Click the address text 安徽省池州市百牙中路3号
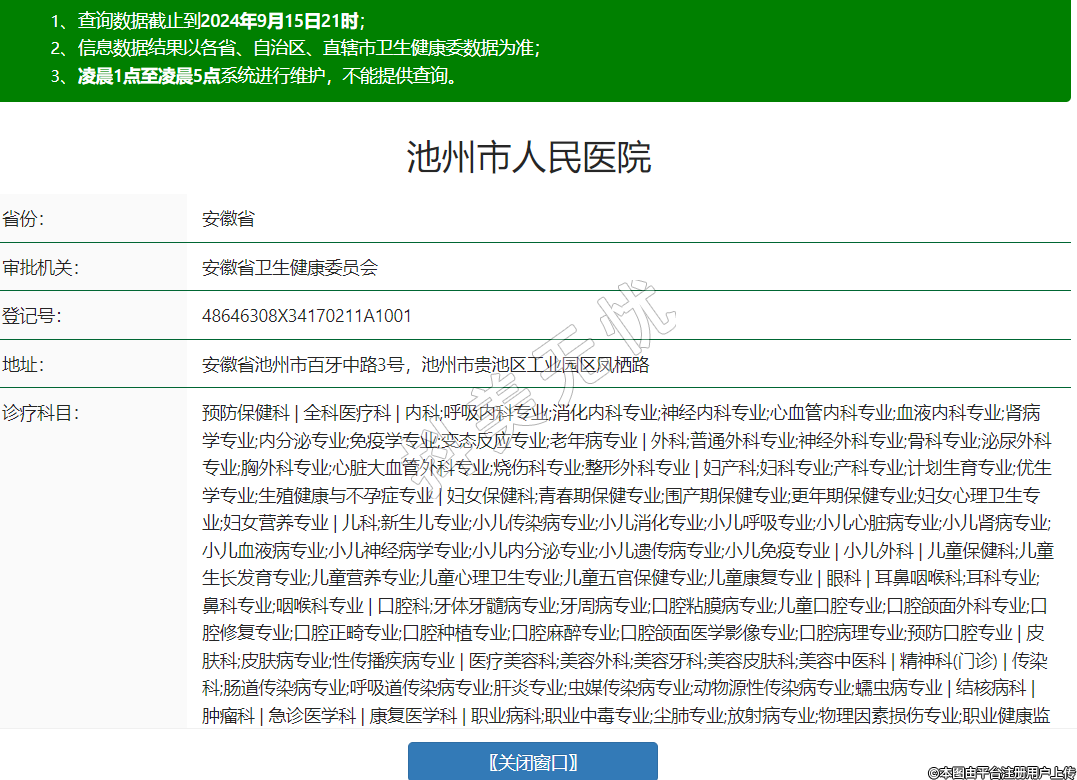Image resolution: width=1077 pixels, height=780 pixels. coord(307,364)
